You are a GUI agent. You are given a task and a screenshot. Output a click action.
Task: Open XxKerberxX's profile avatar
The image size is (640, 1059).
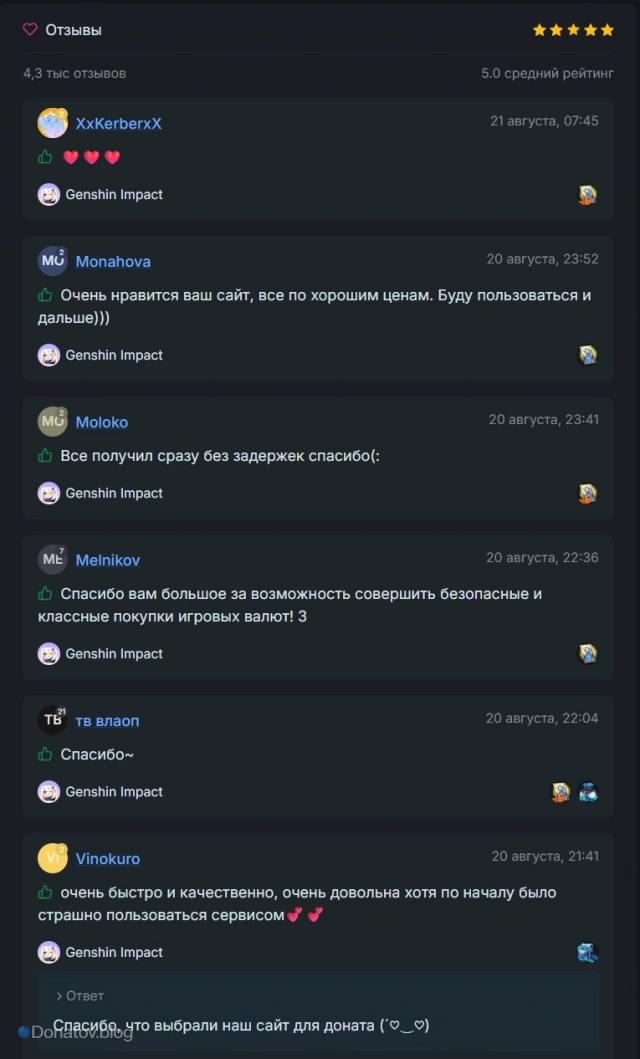coord(52,123)
